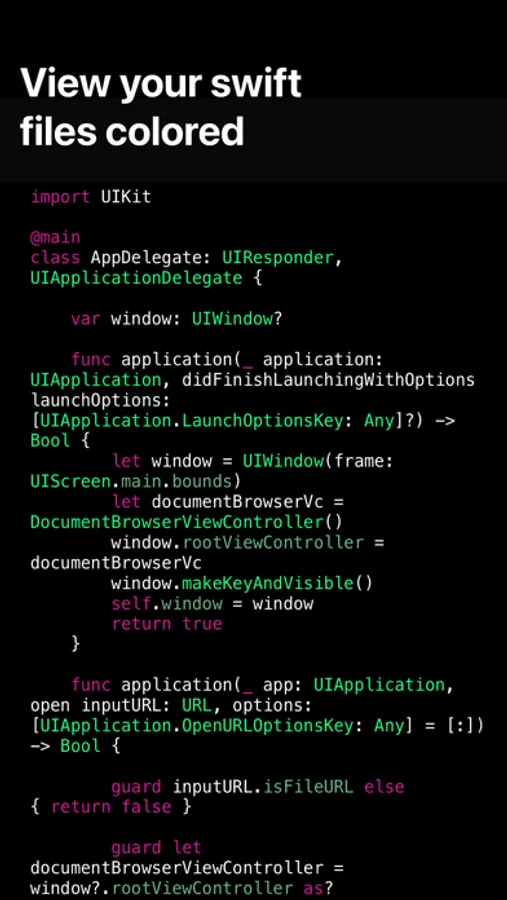This screenshot has width=507, height=900.
Task: Click the pink 'import' keyword
Action: [60, 197]
